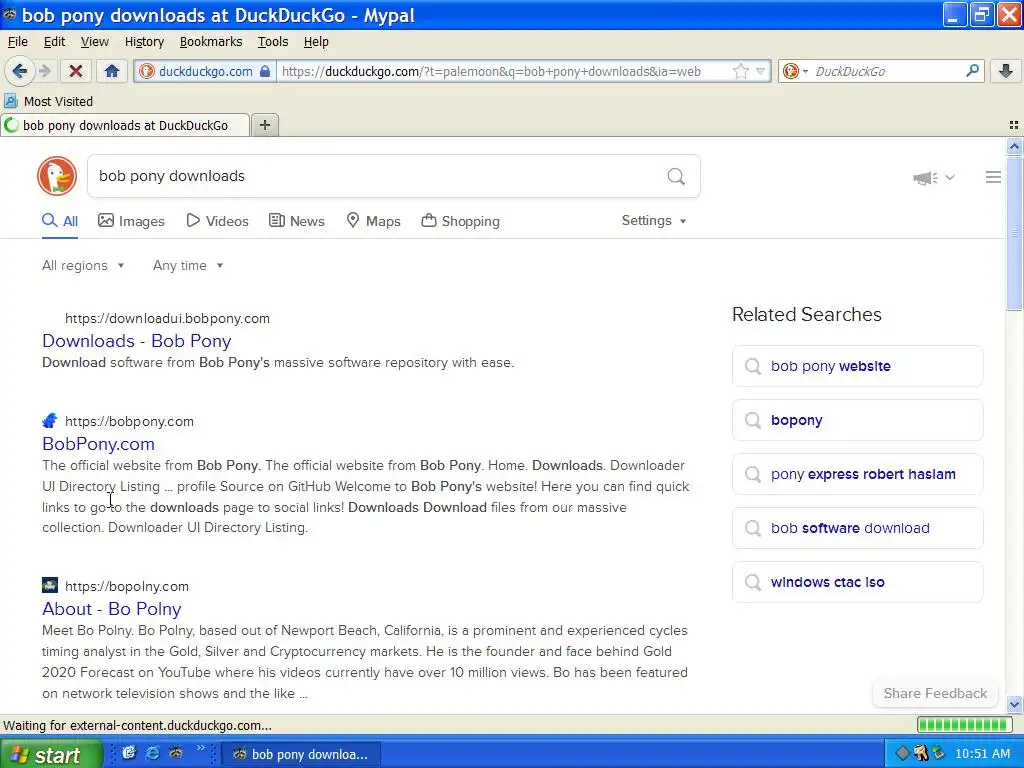Select the bob pony downloads browser tab
The image size is (1024, 768).
click(x=125, y=125)
